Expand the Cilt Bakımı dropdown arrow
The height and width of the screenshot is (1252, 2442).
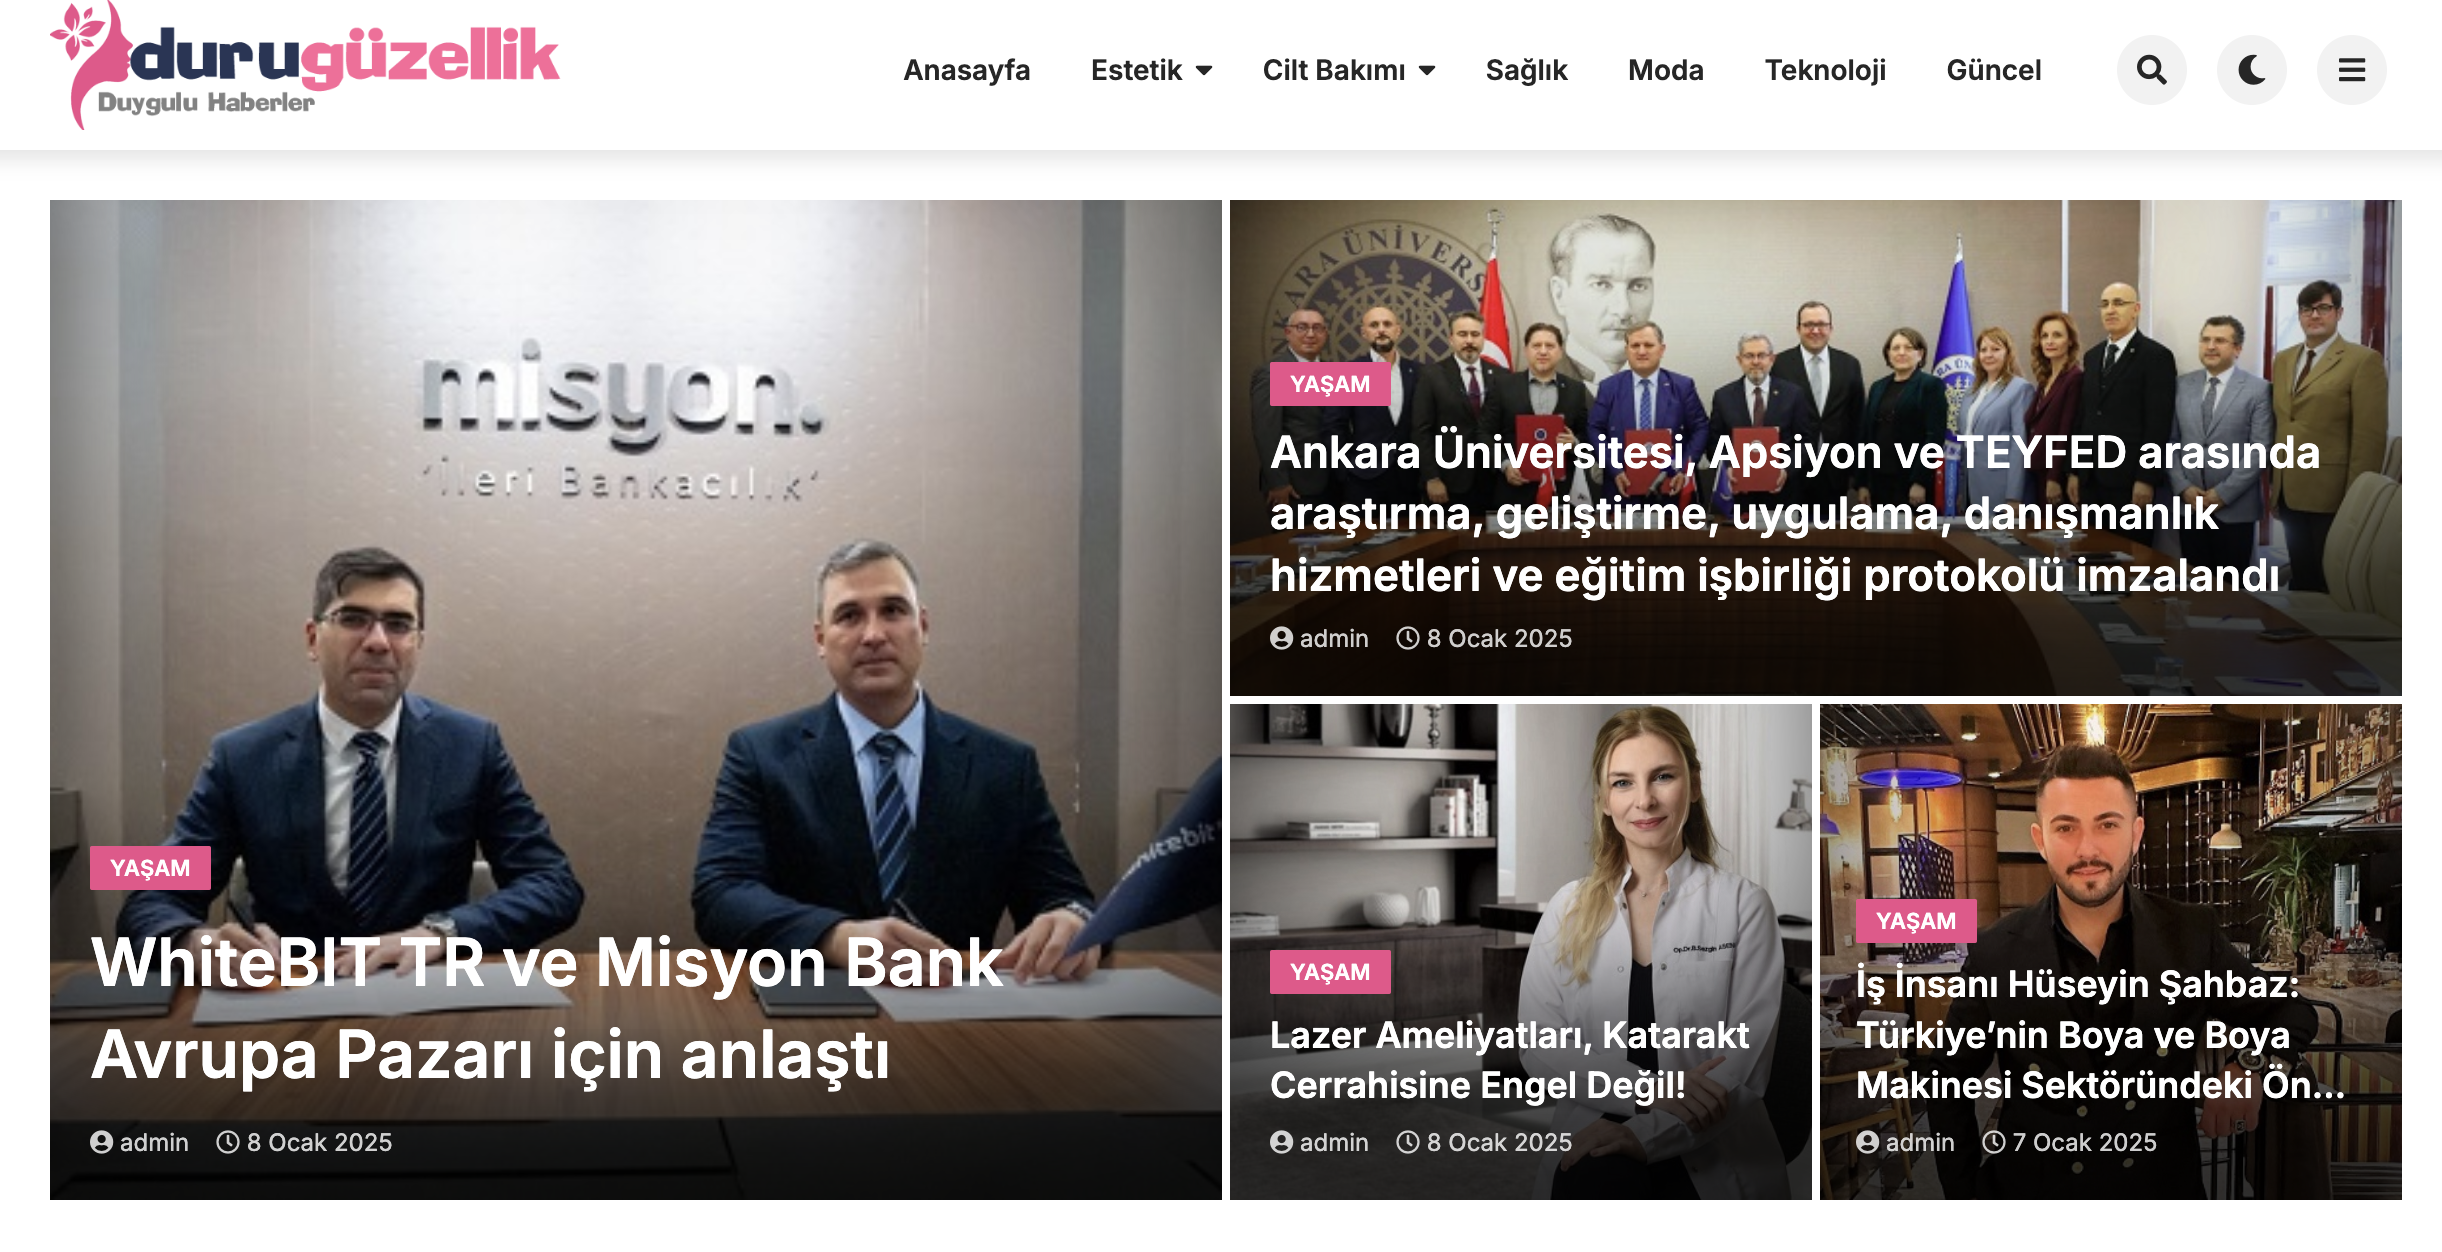tap(1427, 70)
